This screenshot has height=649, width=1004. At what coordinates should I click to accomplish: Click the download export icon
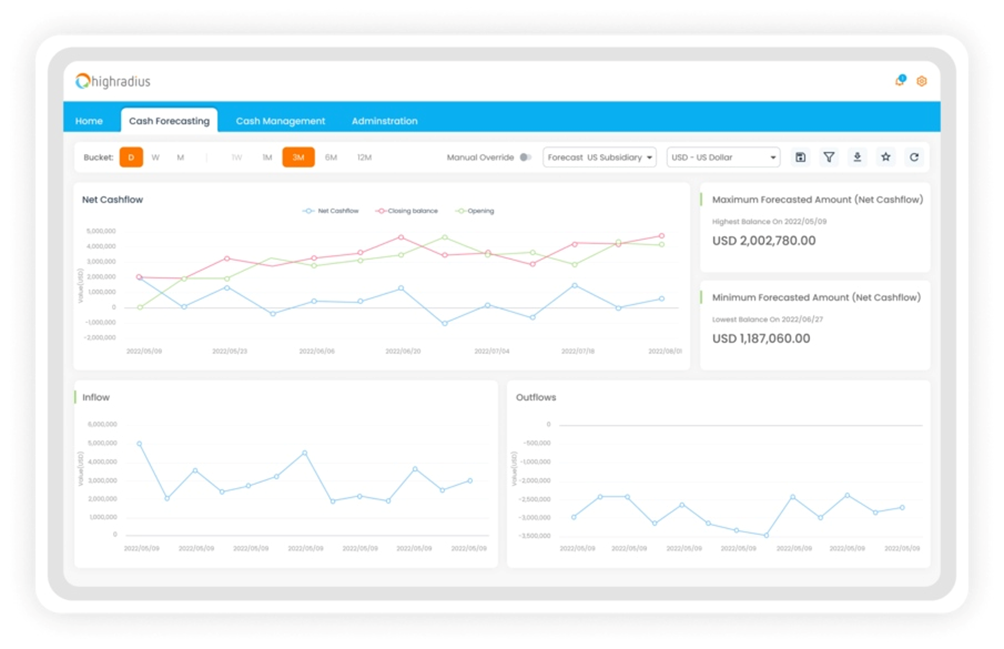858,157
